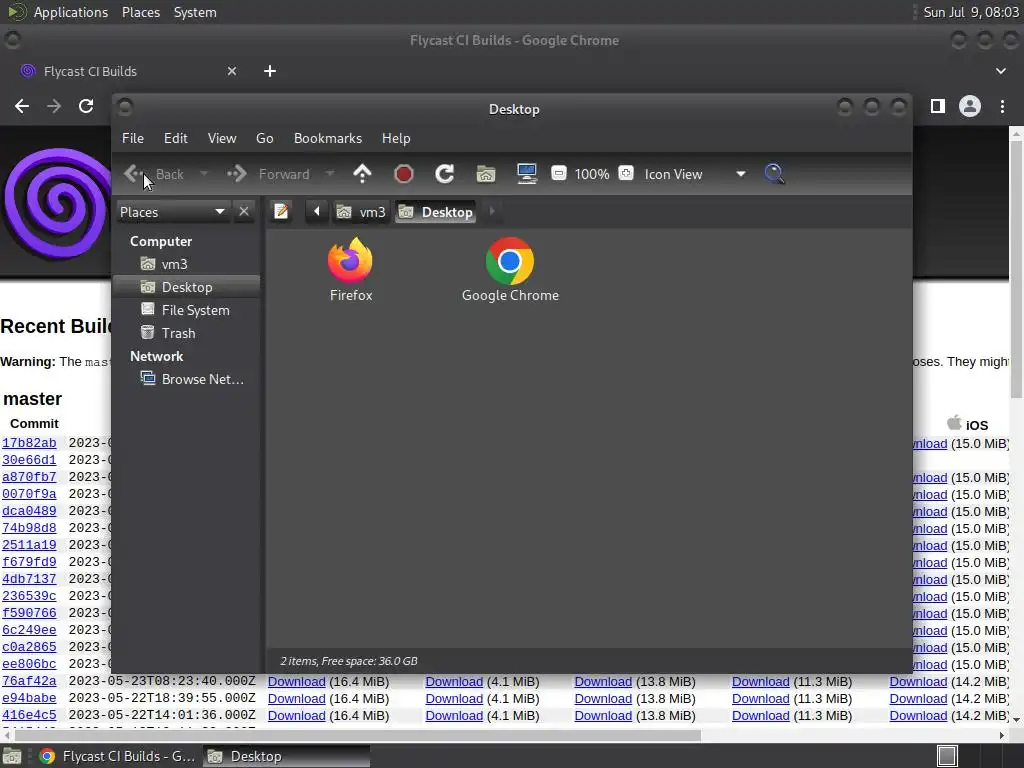This screenshot has width=1024, height=768.
Task: Reload the Desktop folder in file manager
Action: point(445,174)
